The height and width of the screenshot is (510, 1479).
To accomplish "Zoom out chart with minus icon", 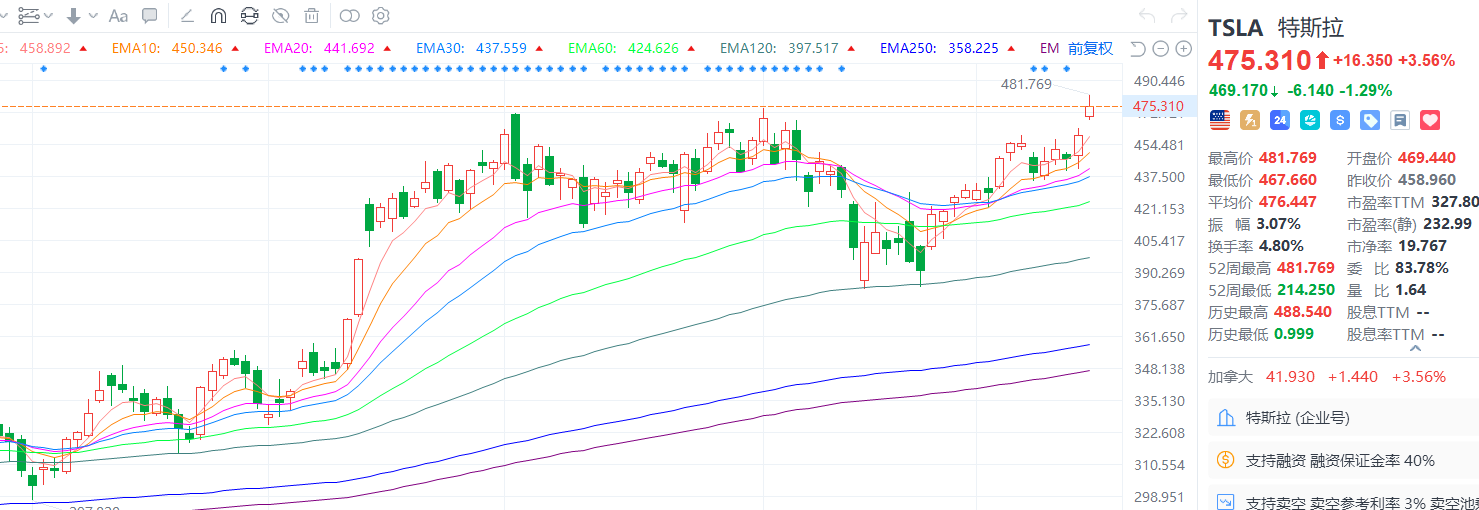I will click(1160, 48).
